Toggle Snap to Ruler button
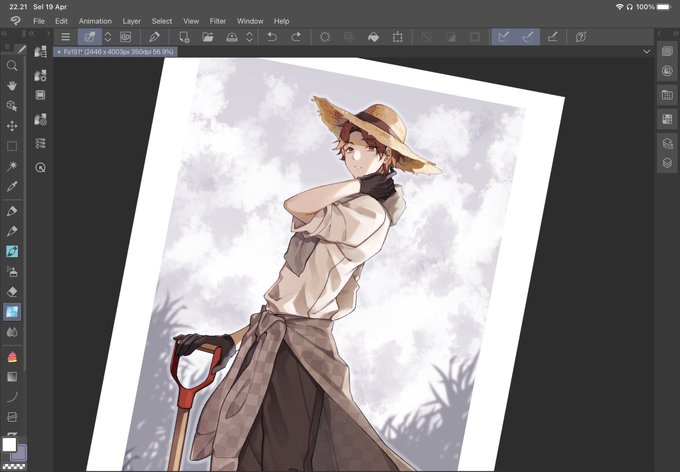The width and height of the screenshot is (680, 472). pyautogui.click(x=503, y=37)
